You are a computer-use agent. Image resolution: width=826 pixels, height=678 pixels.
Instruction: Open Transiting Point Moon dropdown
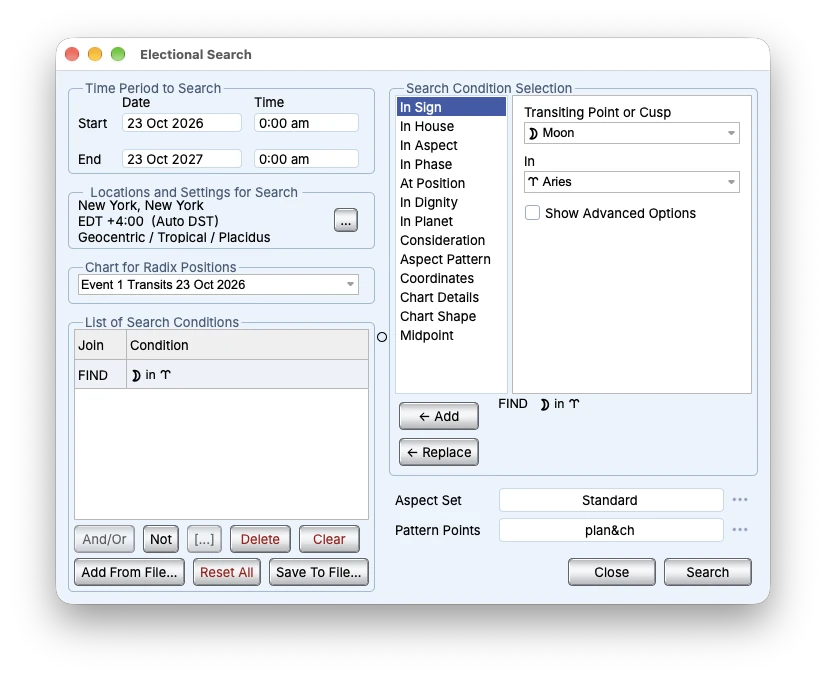point(632,133)
